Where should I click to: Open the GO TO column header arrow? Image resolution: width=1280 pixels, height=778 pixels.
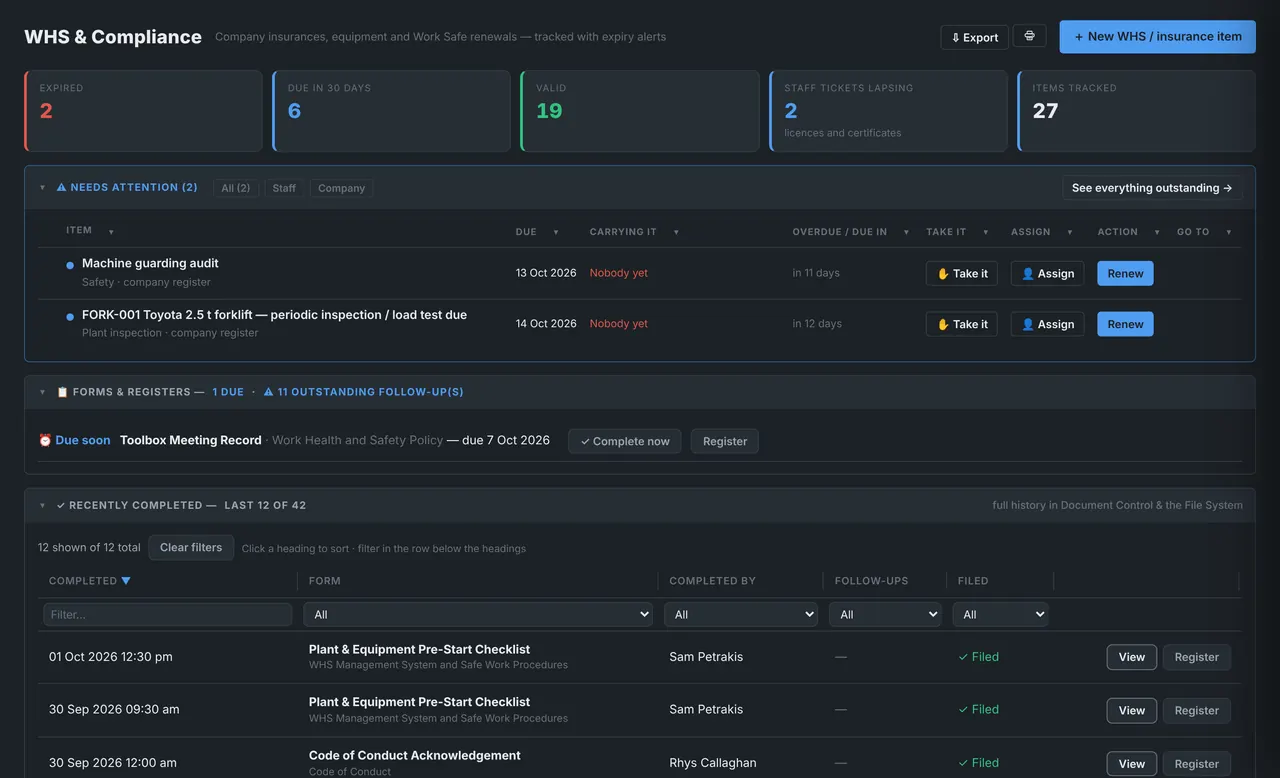pyautogui.click(x=1228, y=232)
